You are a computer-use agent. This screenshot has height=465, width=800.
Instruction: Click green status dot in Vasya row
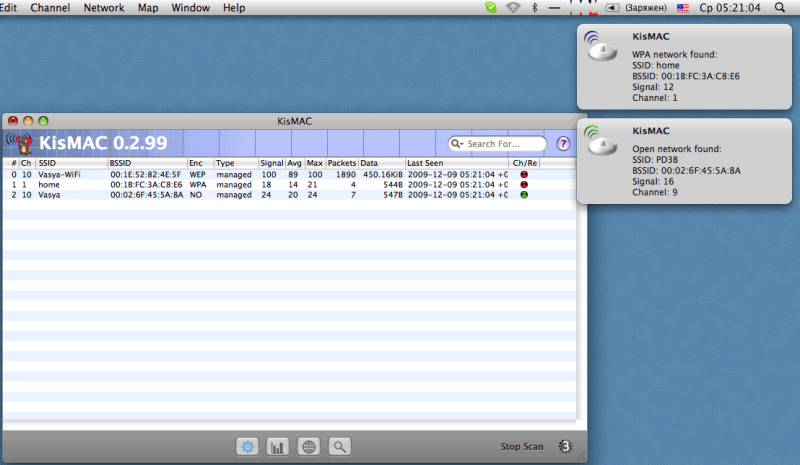(x=524, y=195)
